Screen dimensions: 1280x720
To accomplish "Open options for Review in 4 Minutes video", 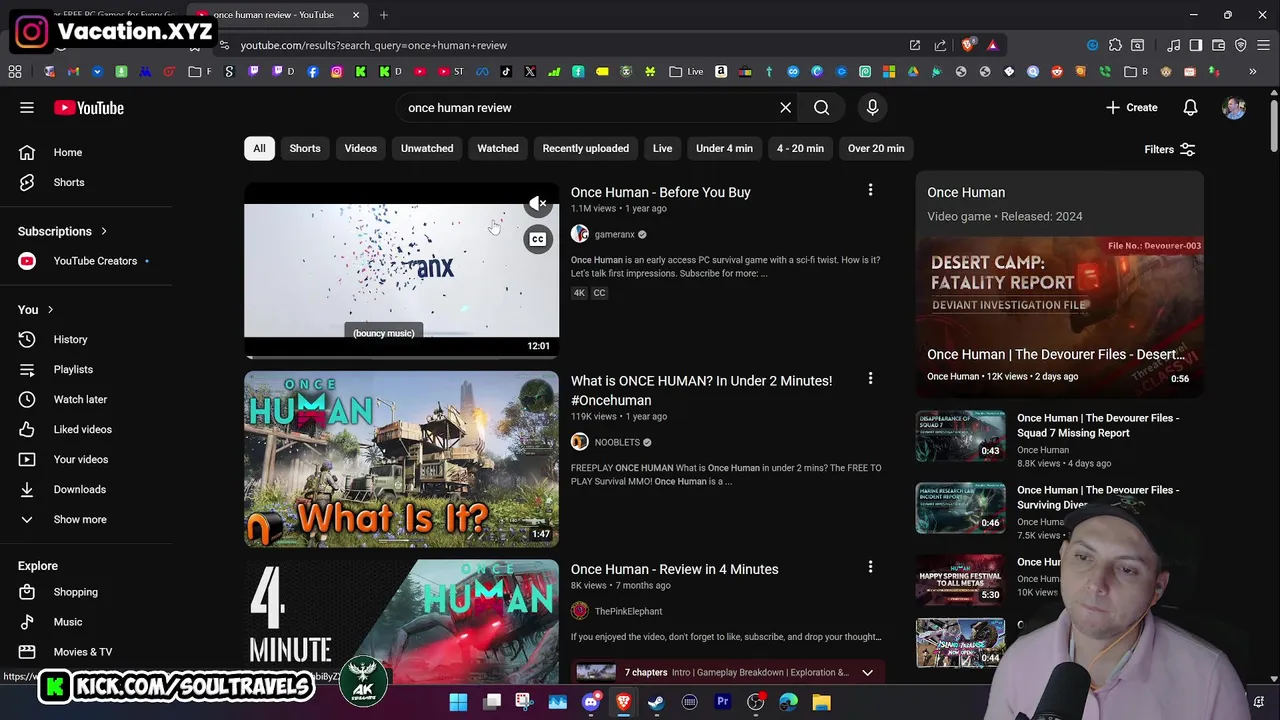I will coord(870,567).
